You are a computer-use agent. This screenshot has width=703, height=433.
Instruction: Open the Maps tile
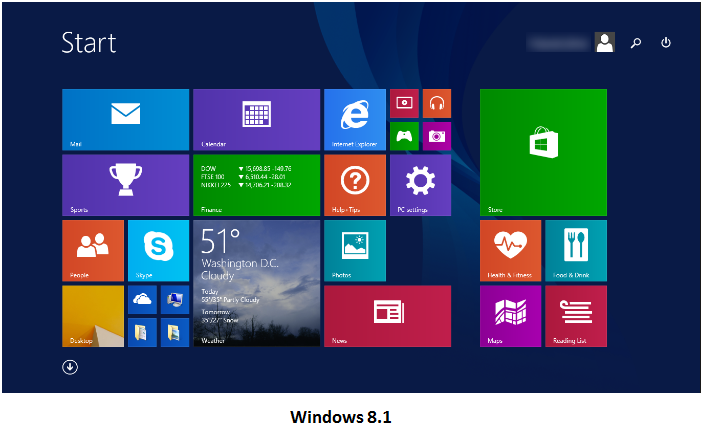(511, 316)
